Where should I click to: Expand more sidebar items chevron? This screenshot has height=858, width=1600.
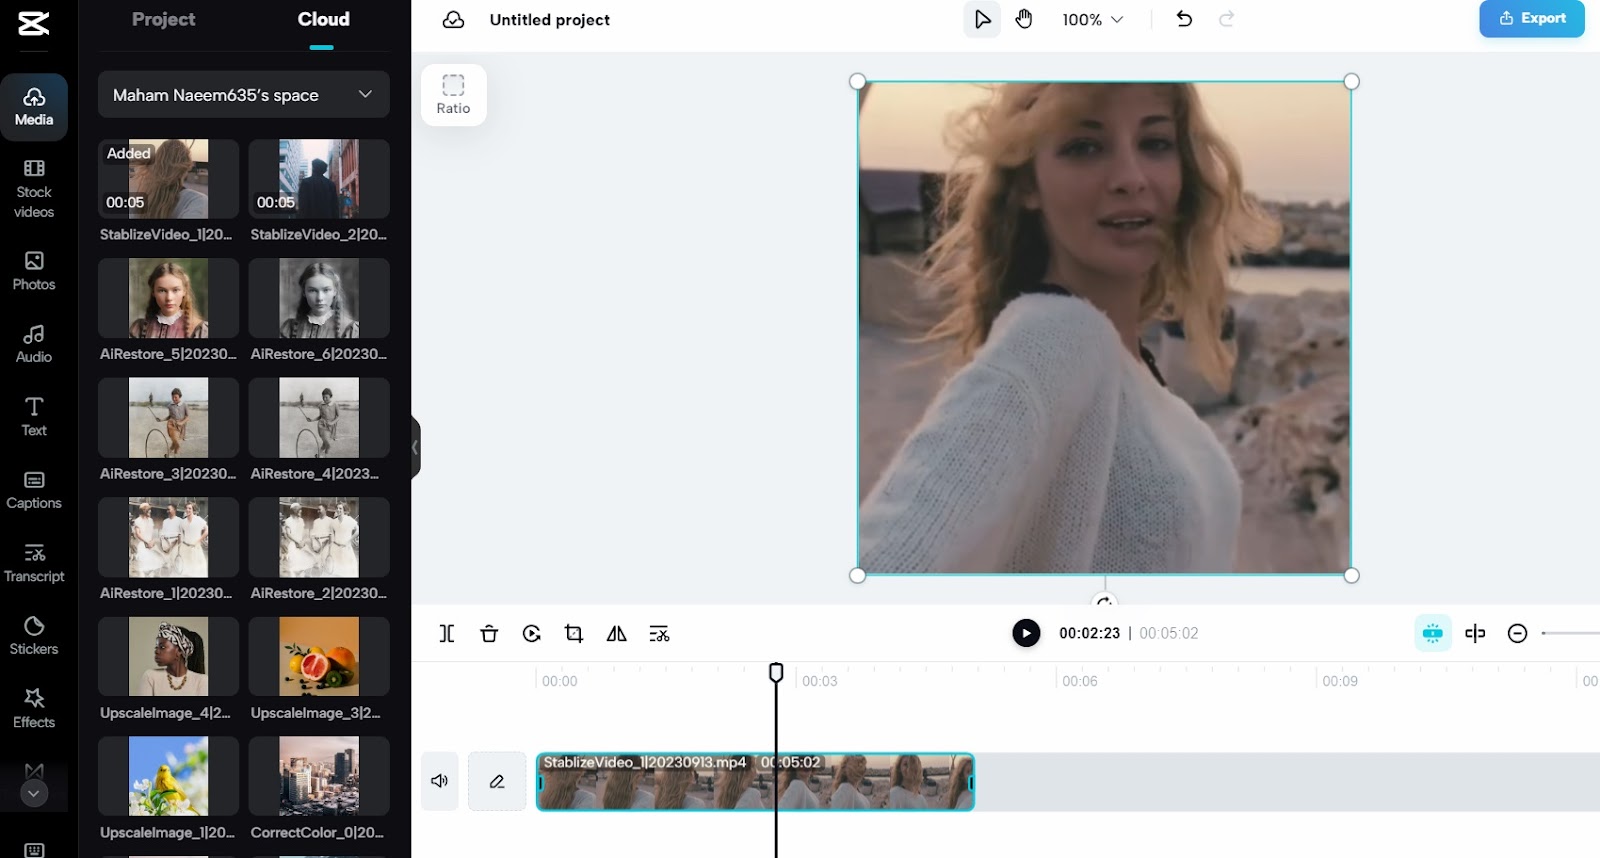point(34,793)
